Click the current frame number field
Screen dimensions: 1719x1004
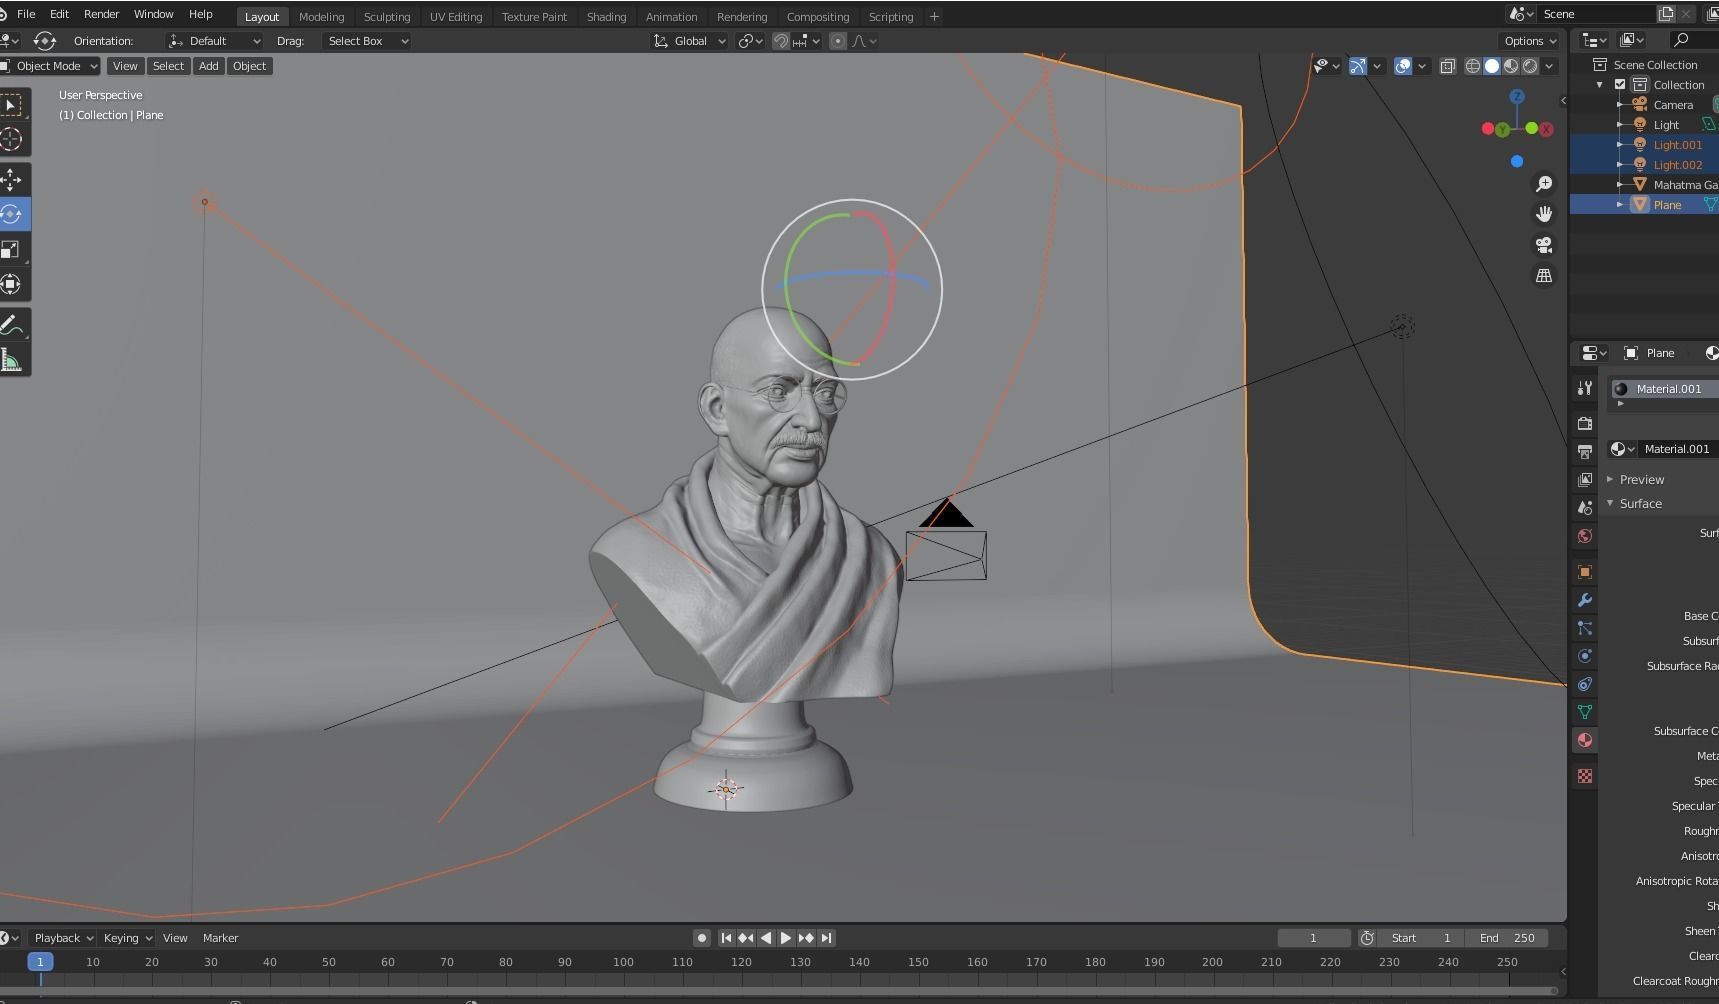pyautogui.click(x=1313, y=938)
